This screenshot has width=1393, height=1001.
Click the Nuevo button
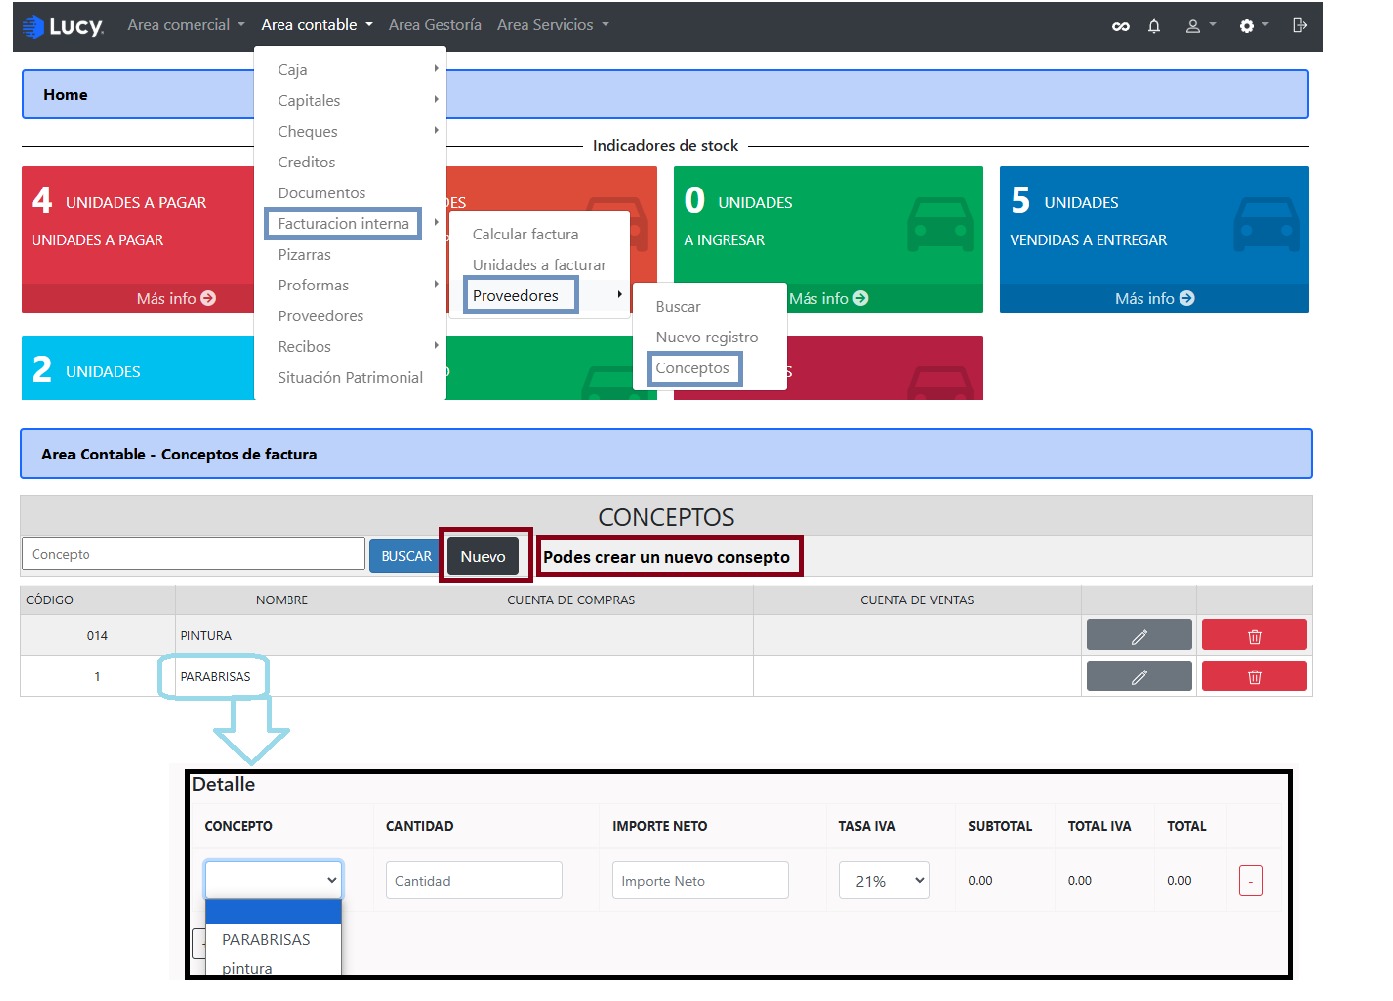483,557
